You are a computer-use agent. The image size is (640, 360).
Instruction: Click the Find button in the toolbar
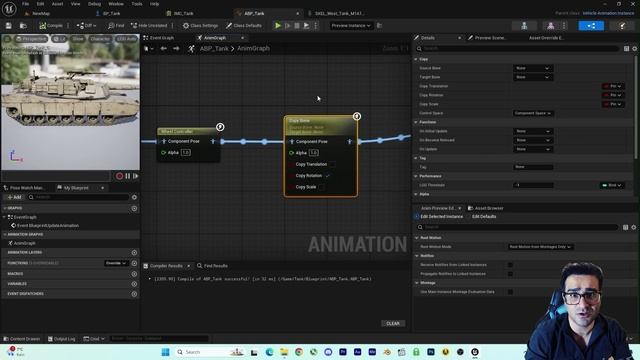tap(116, 25)
